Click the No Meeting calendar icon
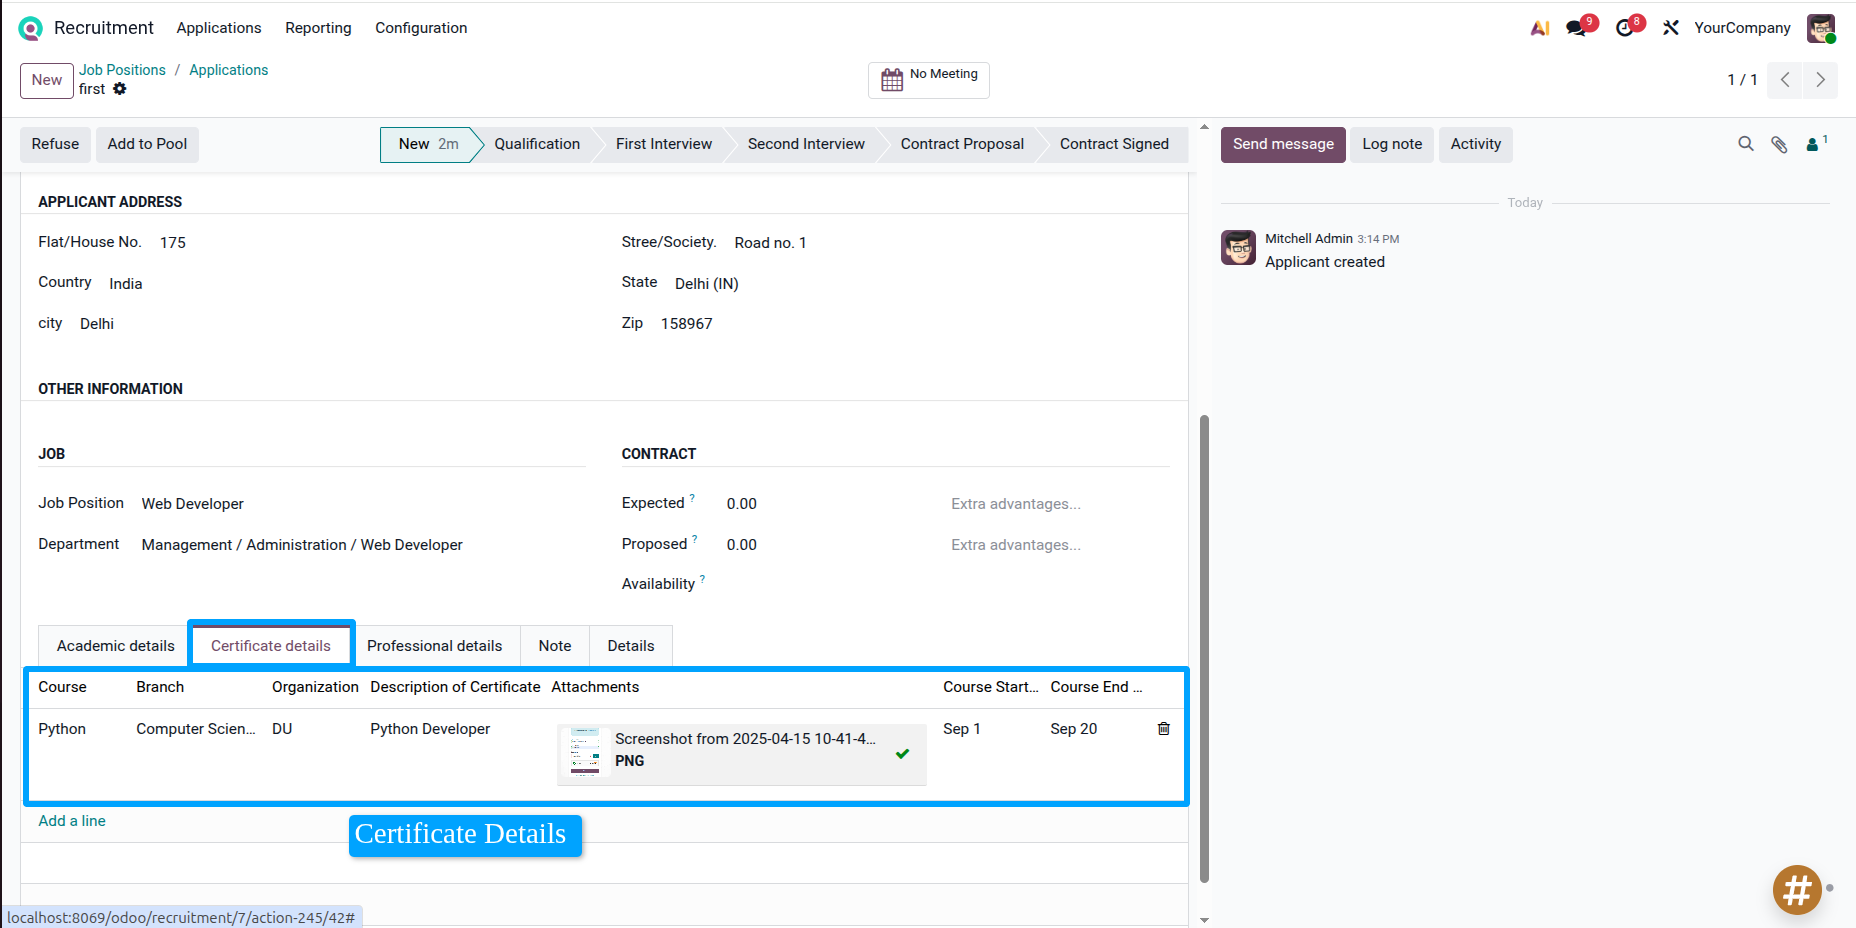The image size is (1856, 928). (x=892, y=80)
